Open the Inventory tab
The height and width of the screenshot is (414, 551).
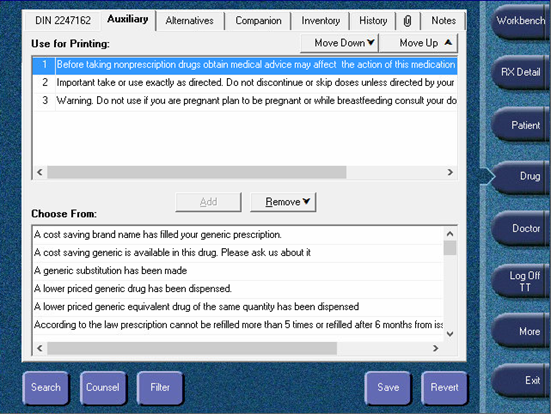320,21
